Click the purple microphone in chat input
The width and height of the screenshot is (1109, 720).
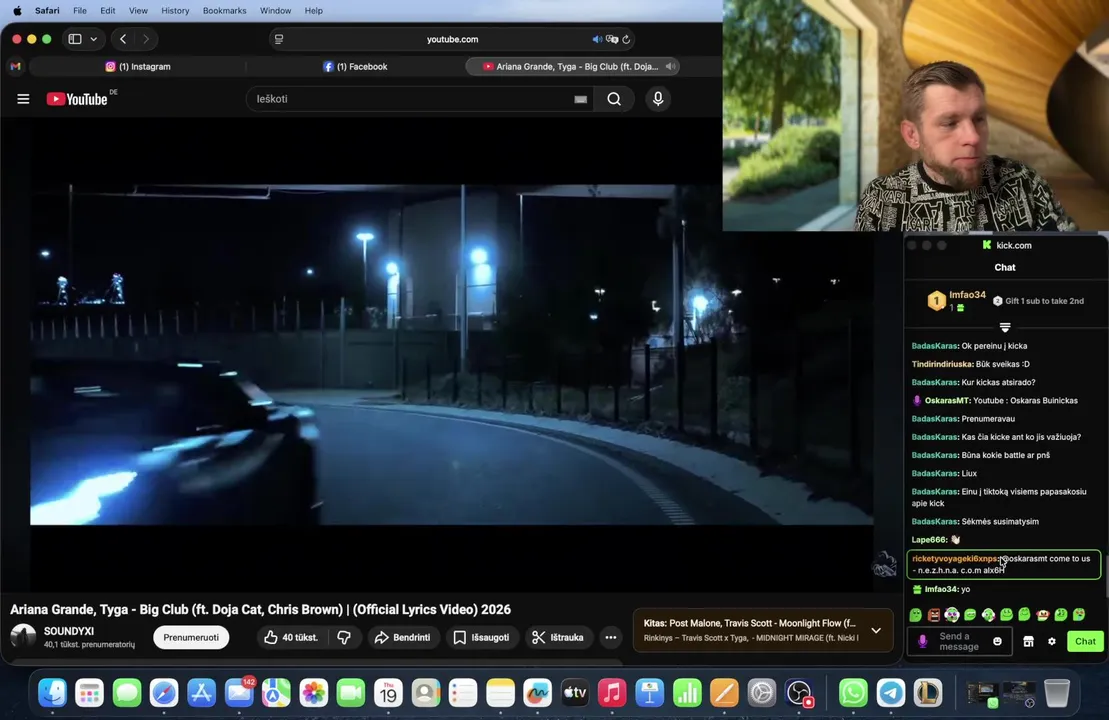(922, 641)
